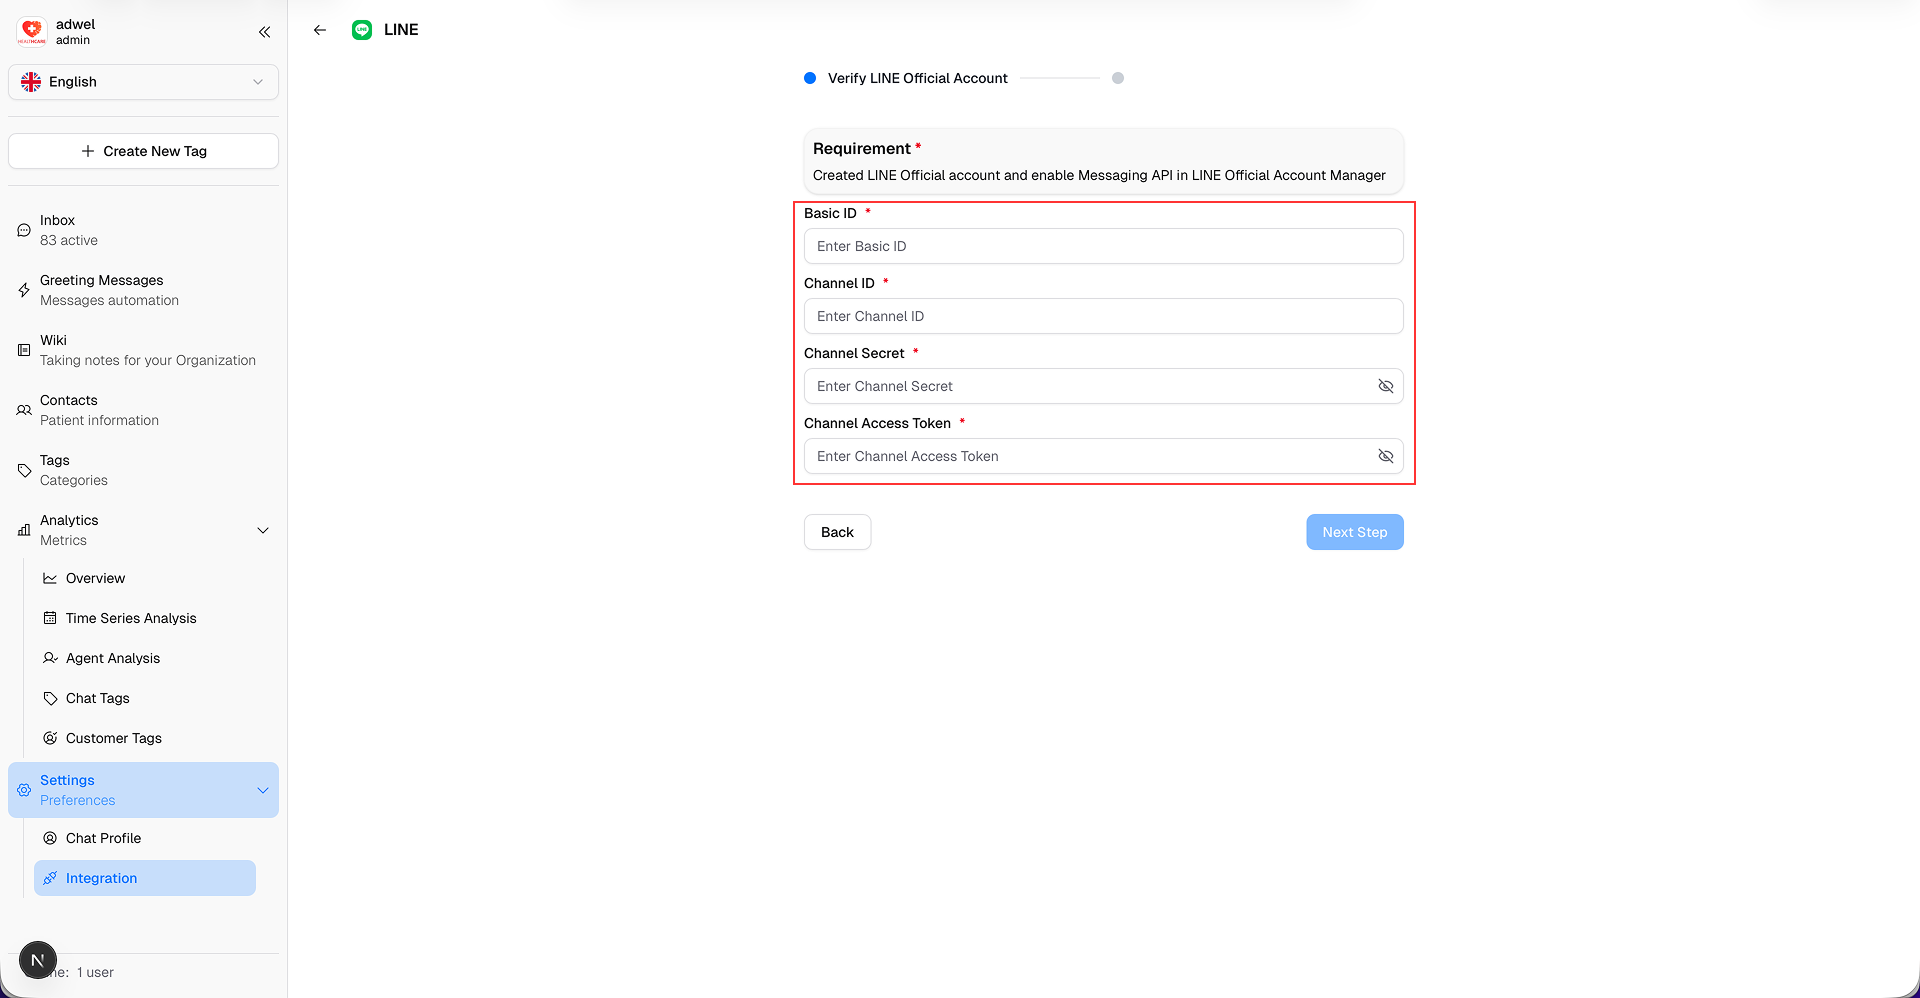Toggle visibility of the Channel Secret field

tap(1386, 386)
